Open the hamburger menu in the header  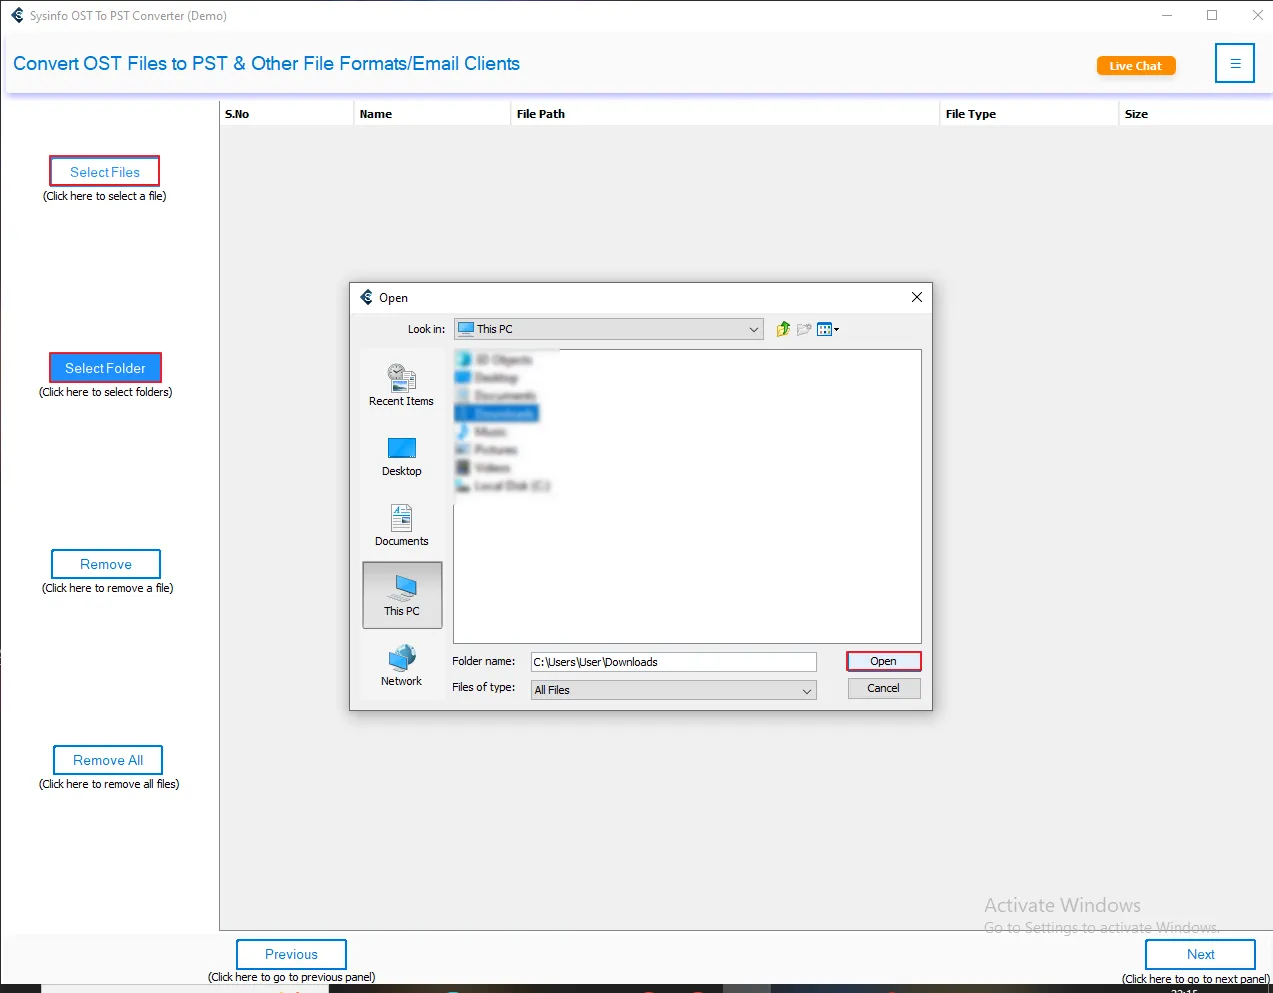click(x=1235, y=63)
